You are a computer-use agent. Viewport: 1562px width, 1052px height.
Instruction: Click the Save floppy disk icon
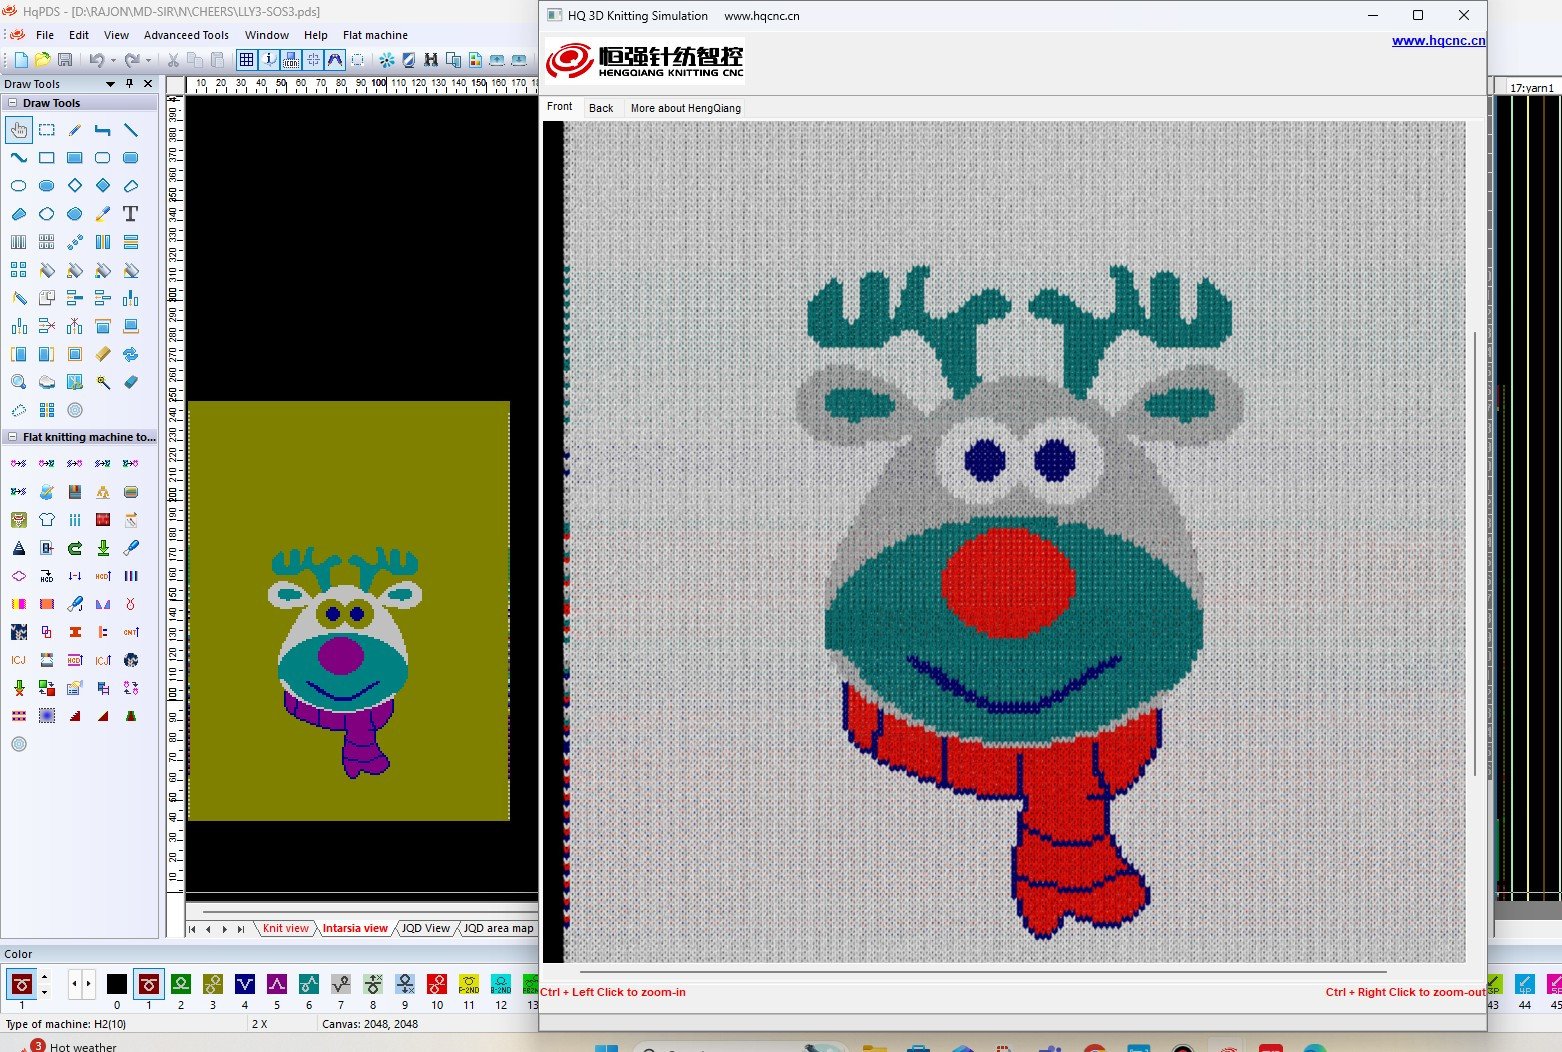[65, 60]
